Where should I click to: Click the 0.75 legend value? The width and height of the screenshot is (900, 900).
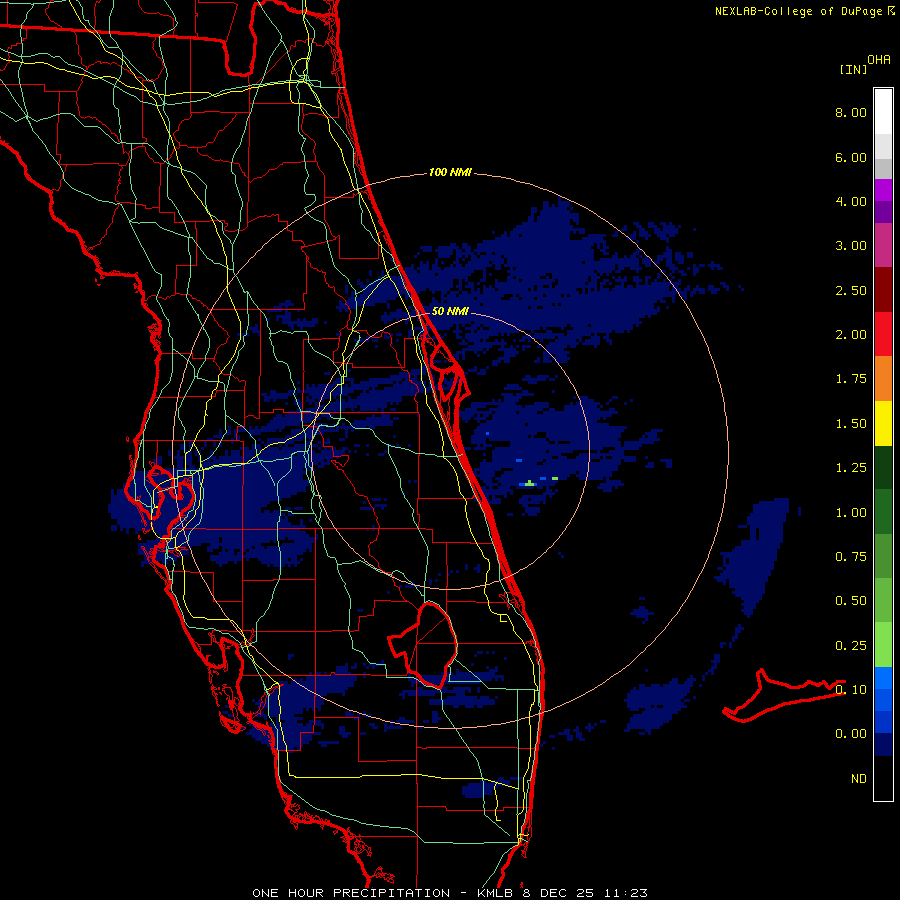tap(851, 557)
